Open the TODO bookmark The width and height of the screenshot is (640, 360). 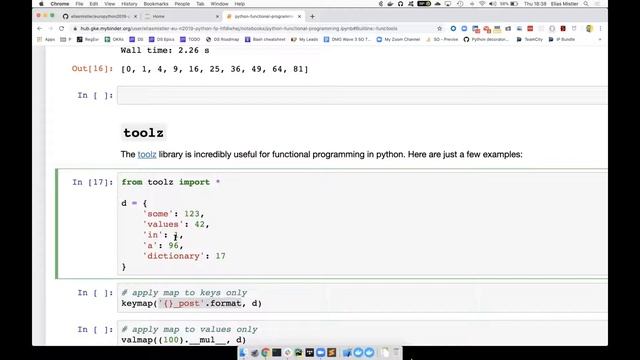(190, 40)
